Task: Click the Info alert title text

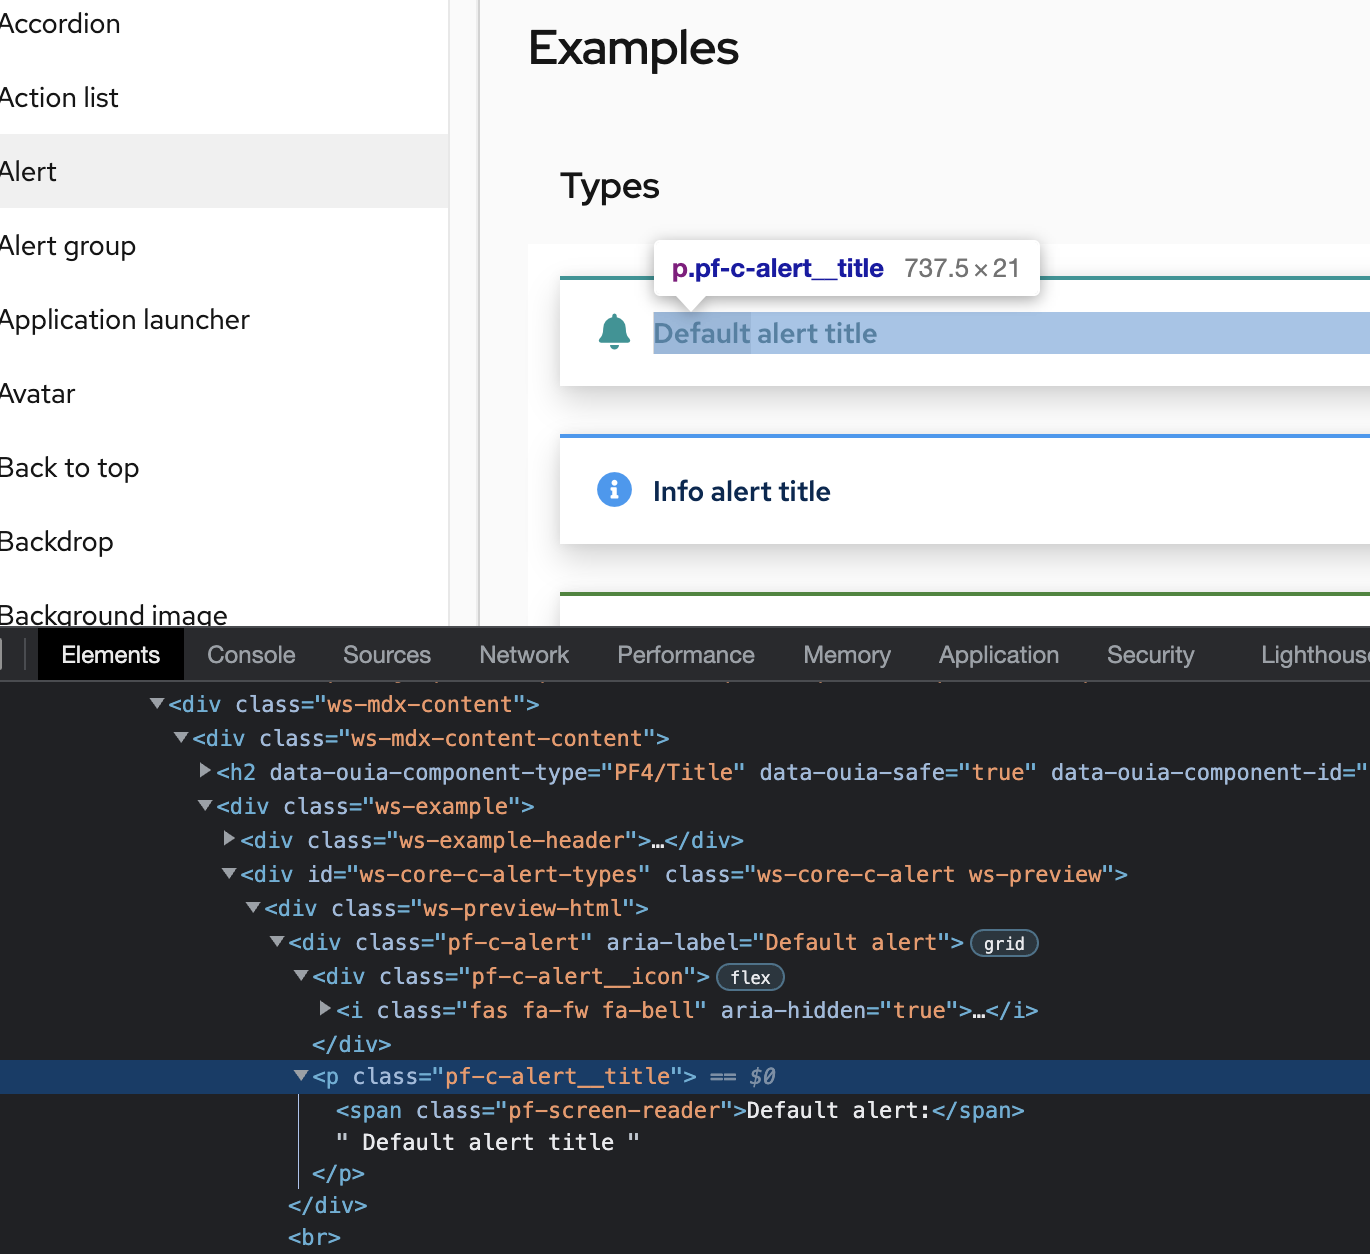Action: click(x=742, y=491)
